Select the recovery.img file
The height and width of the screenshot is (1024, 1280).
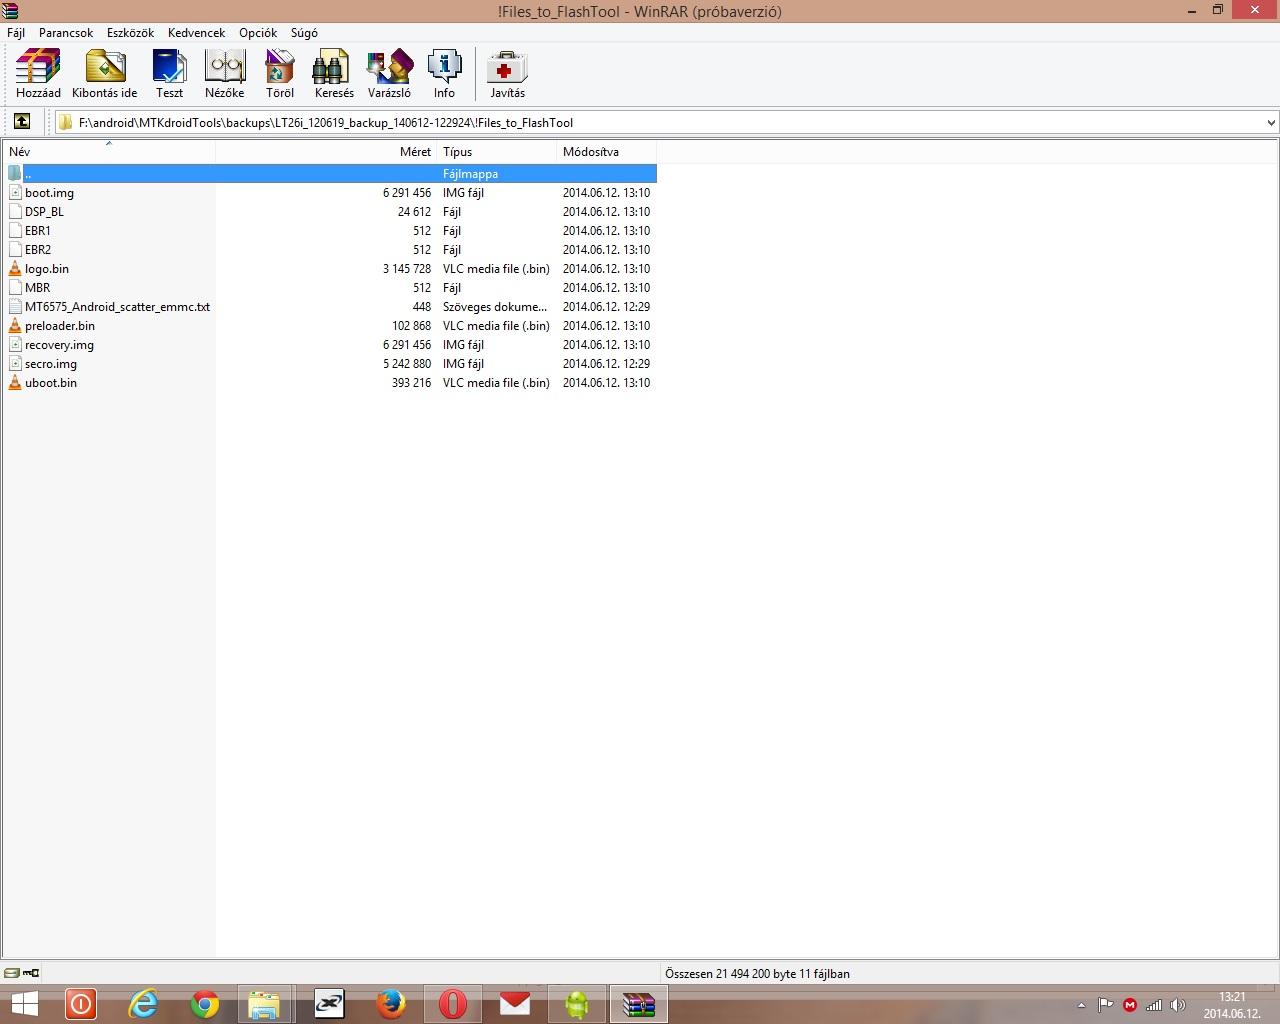[59, 344]
